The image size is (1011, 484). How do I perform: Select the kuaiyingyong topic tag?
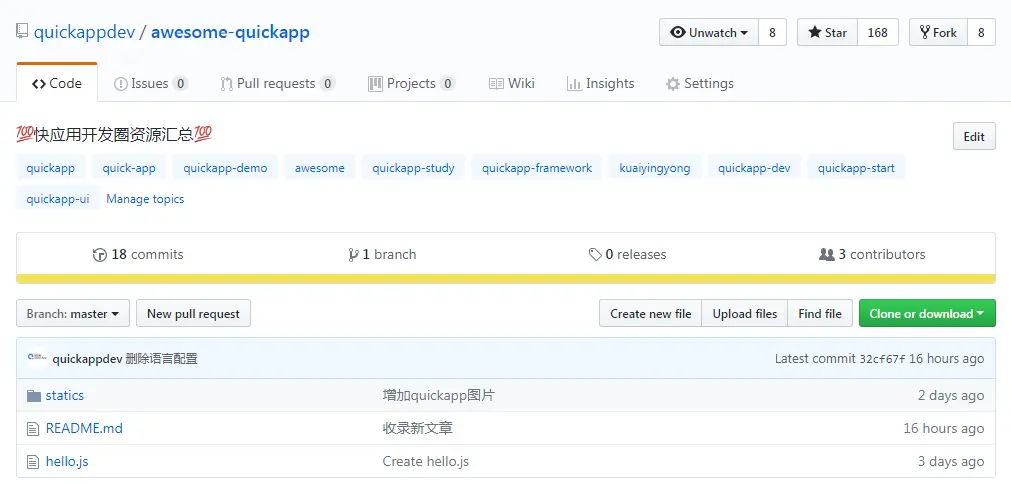click(x=655, y=168)
